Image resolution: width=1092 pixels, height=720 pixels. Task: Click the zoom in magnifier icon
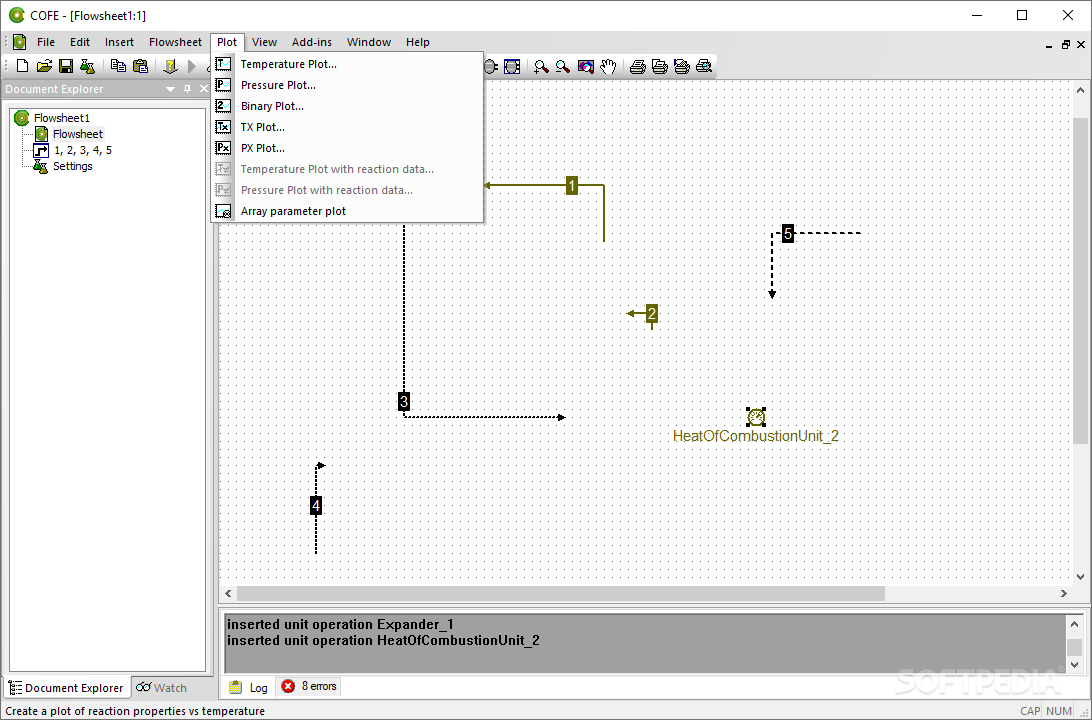tap(540, 66)
